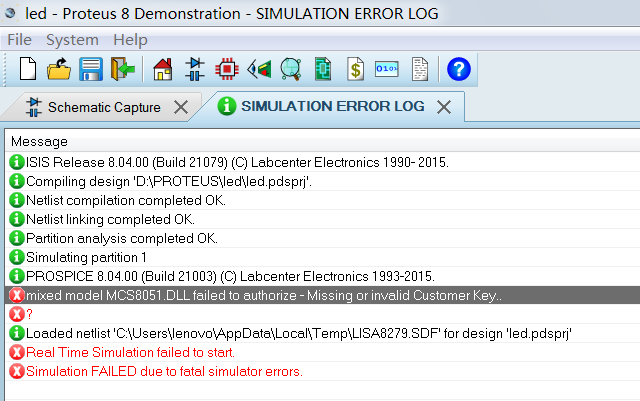
Task: Open Gerber Viewer magnifier icon
Action: pyautogui.click(x=291, y=69)
